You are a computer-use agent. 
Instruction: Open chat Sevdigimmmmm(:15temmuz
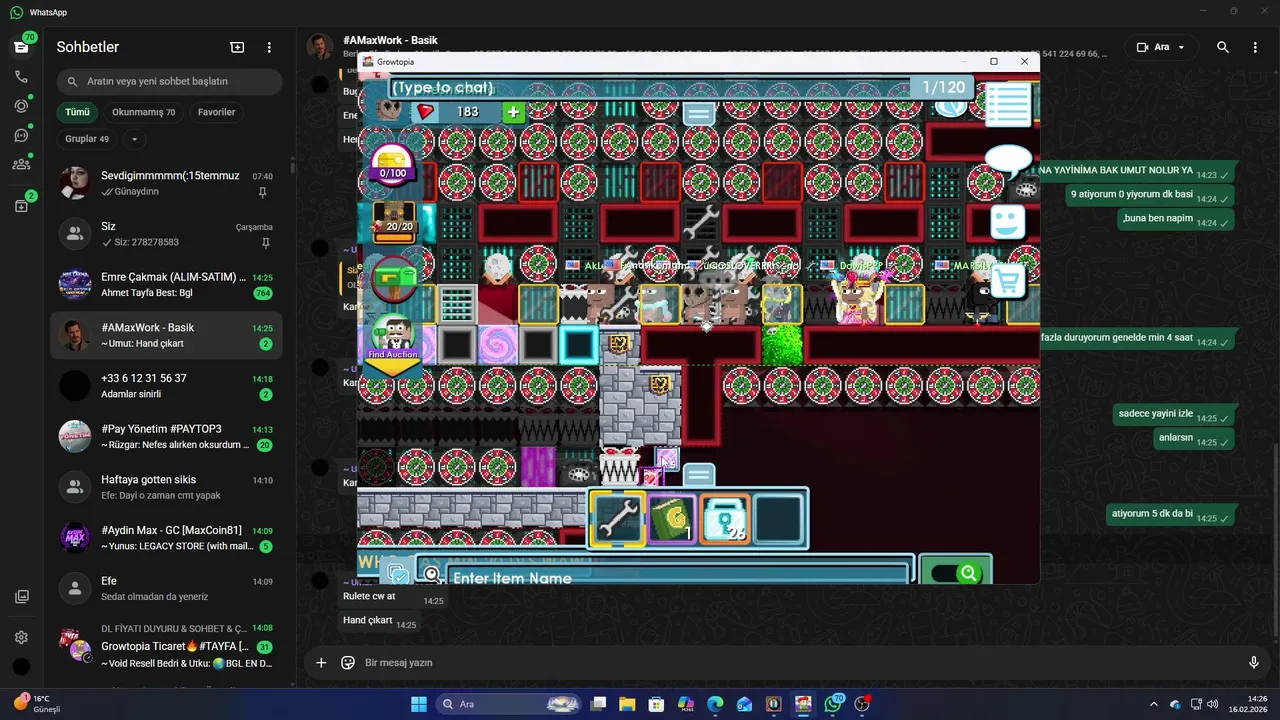click(x=166, y=183)
